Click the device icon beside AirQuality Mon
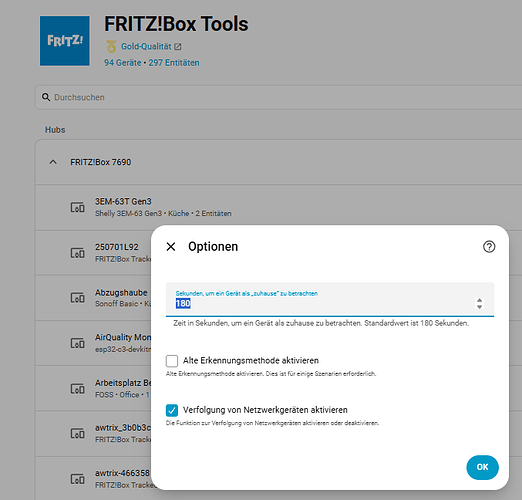Screen dimensions: 522x500 (77, 343)
